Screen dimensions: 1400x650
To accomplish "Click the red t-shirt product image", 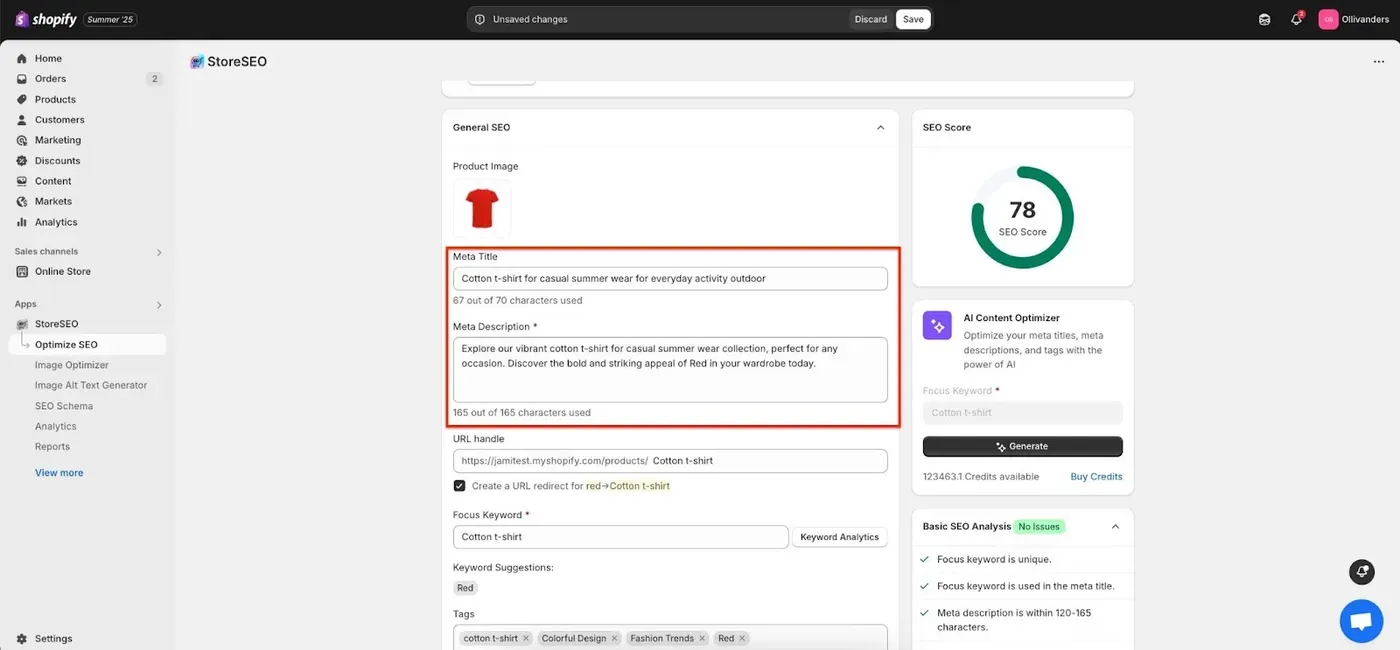I will point(482,209).
